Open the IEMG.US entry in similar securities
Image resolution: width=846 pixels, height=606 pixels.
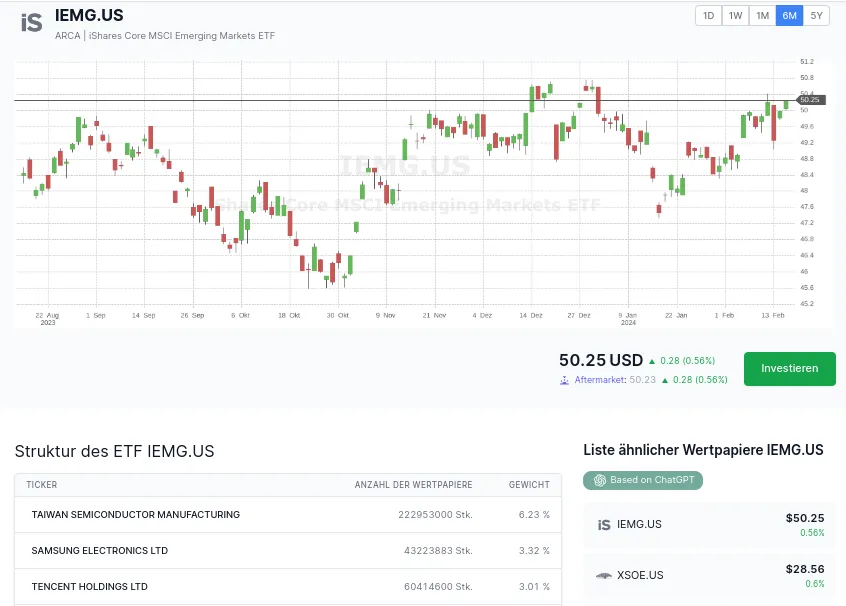point(710,524)
